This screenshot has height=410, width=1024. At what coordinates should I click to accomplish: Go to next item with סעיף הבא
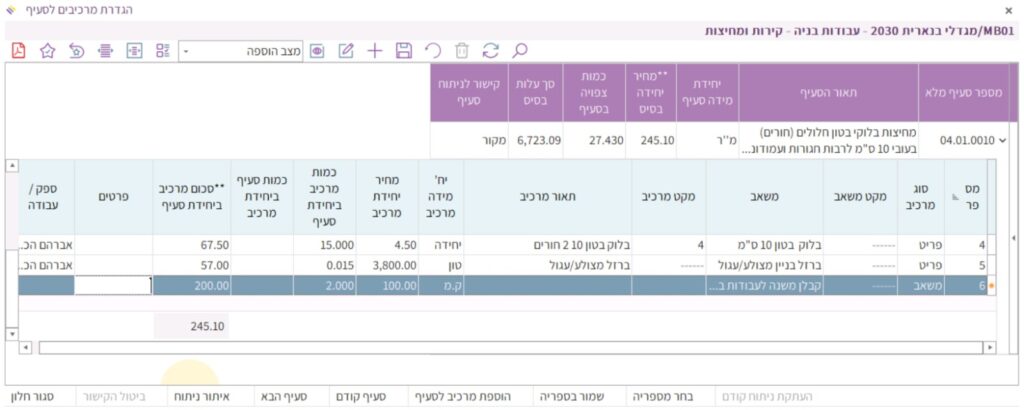click(x=282, y=397)
